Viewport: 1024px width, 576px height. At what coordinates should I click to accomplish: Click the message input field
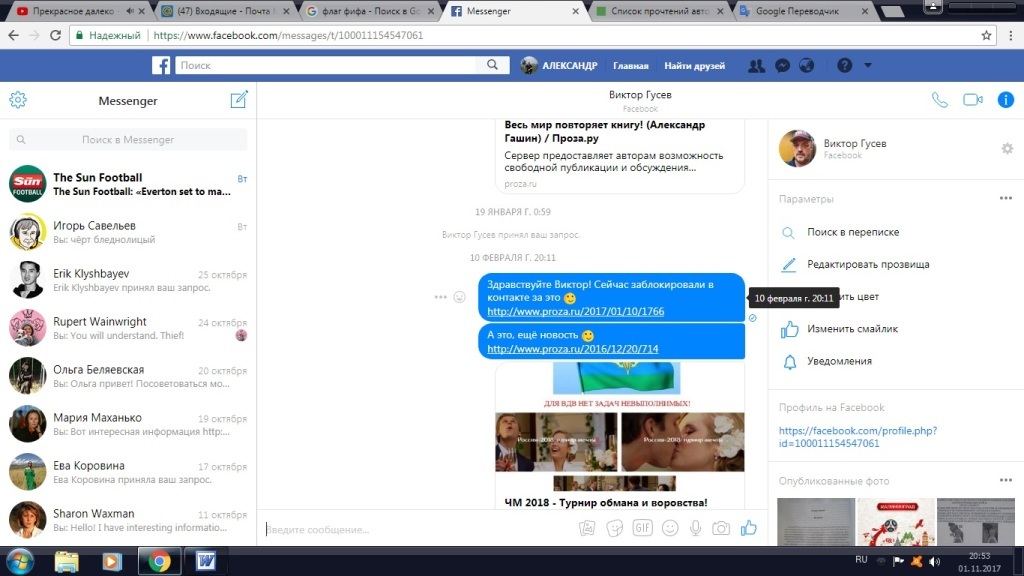click(418, 529)
